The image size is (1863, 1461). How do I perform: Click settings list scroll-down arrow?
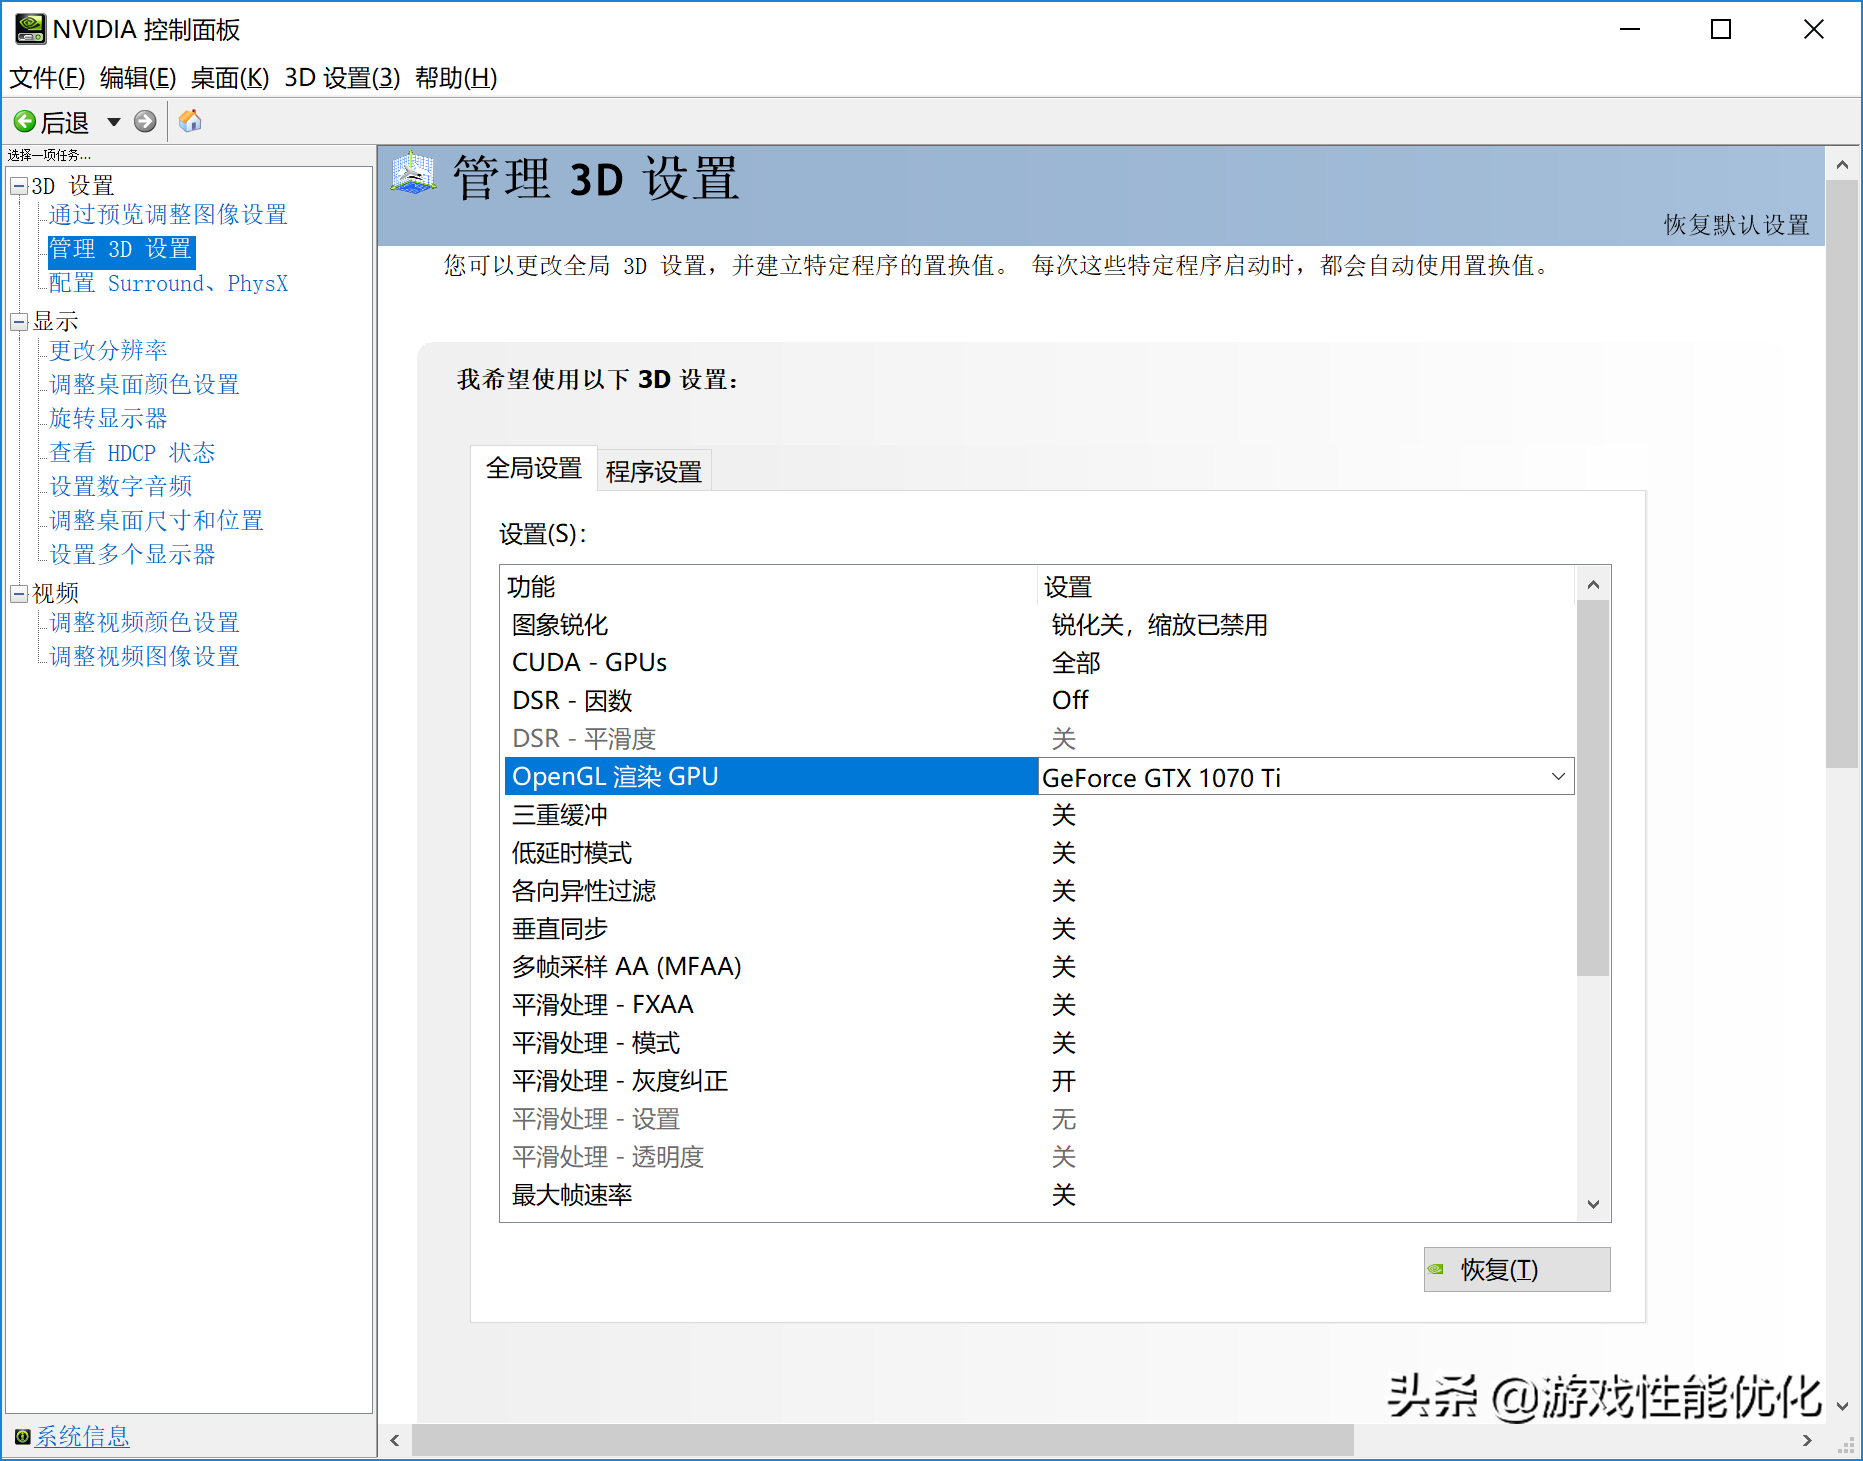1593,1204
